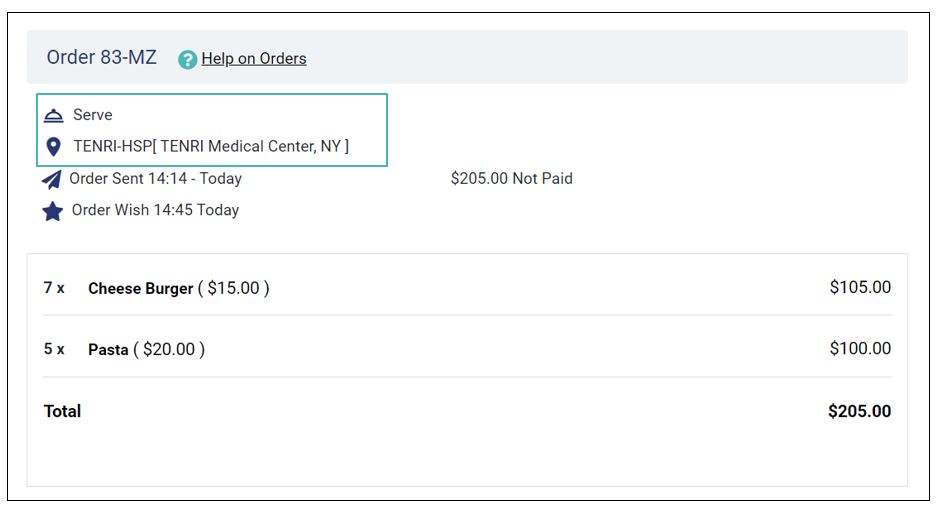Click the $100.00 Pasta line amount
The height and width of the screenshot is (512, 938).
[860, 348]
